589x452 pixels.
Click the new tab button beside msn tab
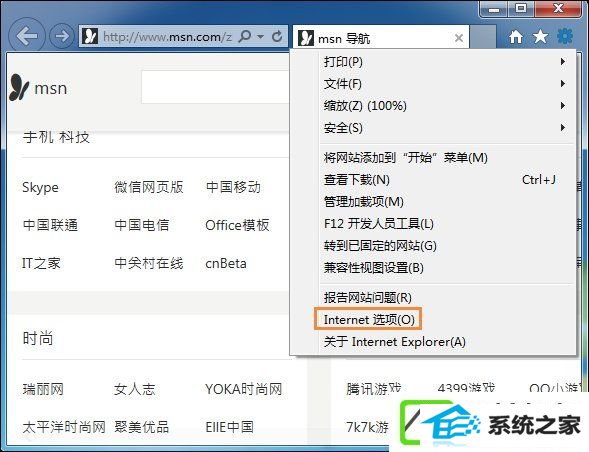[483, 38]
